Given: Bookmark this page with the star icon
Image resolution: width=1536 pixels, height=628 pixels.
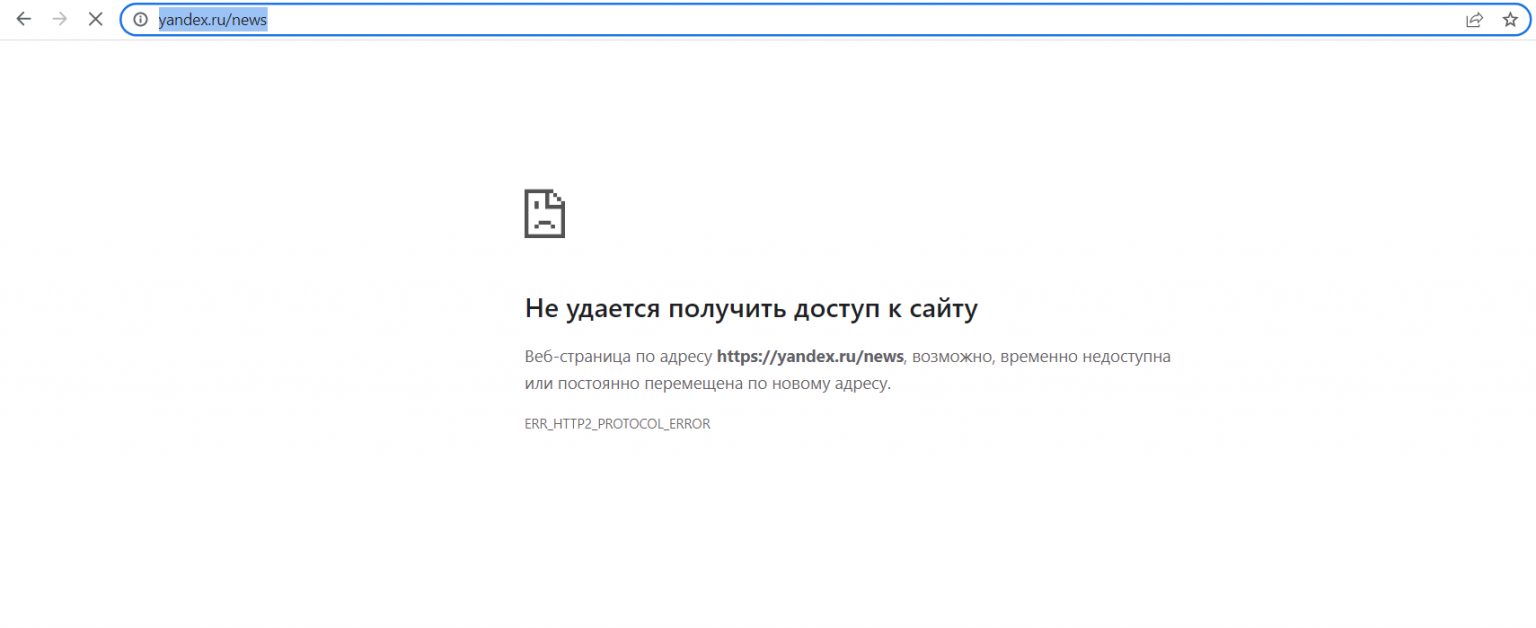Looking at the screenshot, I should click(1510, 19).
